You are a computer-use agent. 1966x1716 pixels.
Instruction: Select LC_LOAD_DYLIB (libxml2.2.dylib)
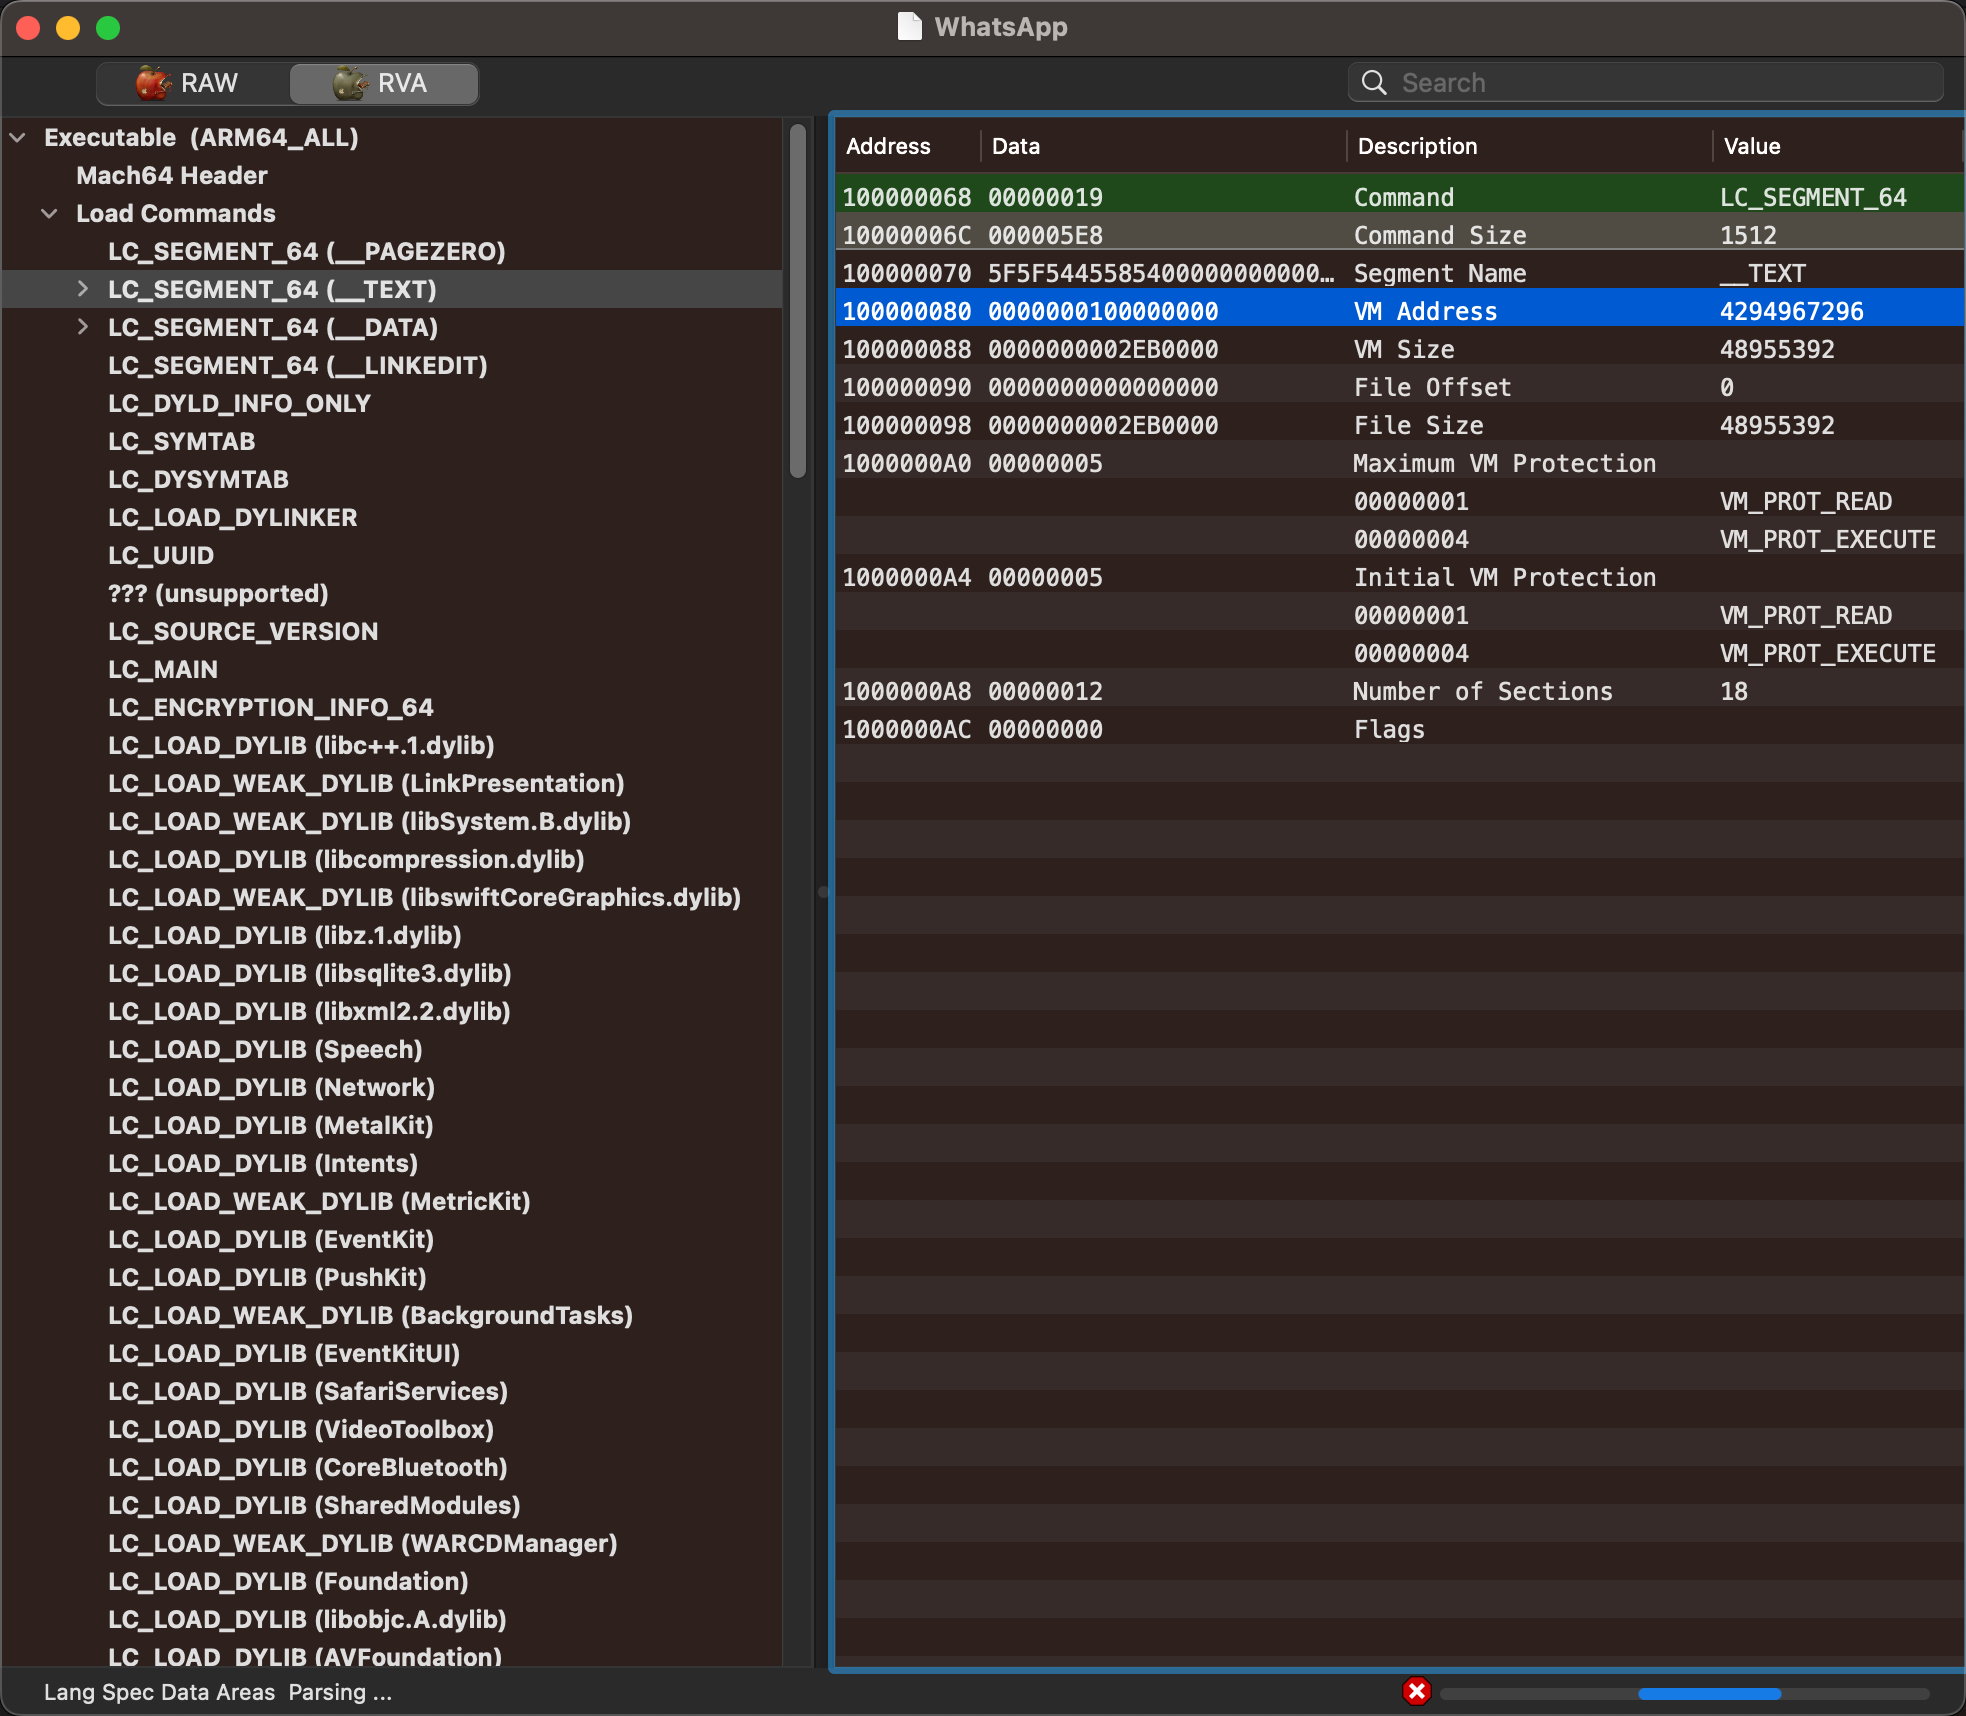(x=310, y=1011)
